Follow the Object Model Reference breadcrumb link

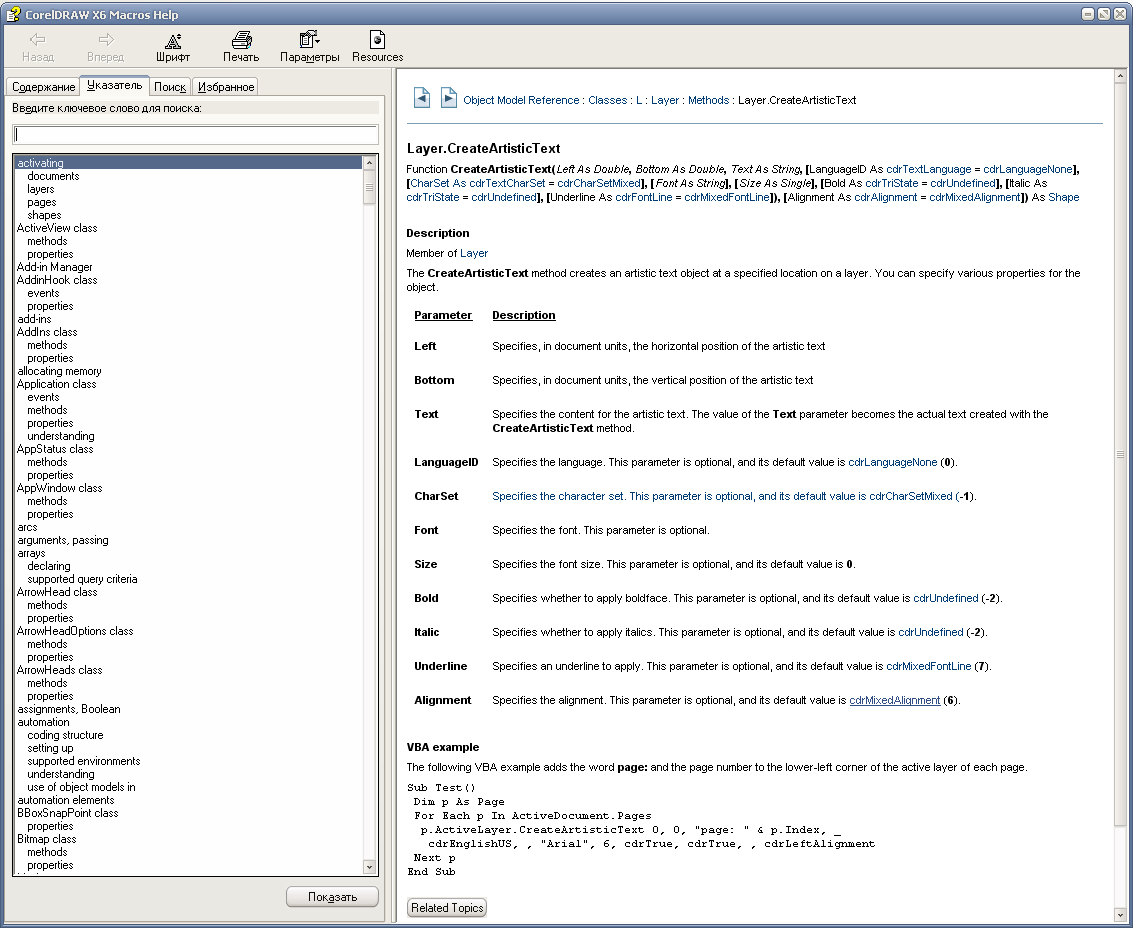coord(521,100)
